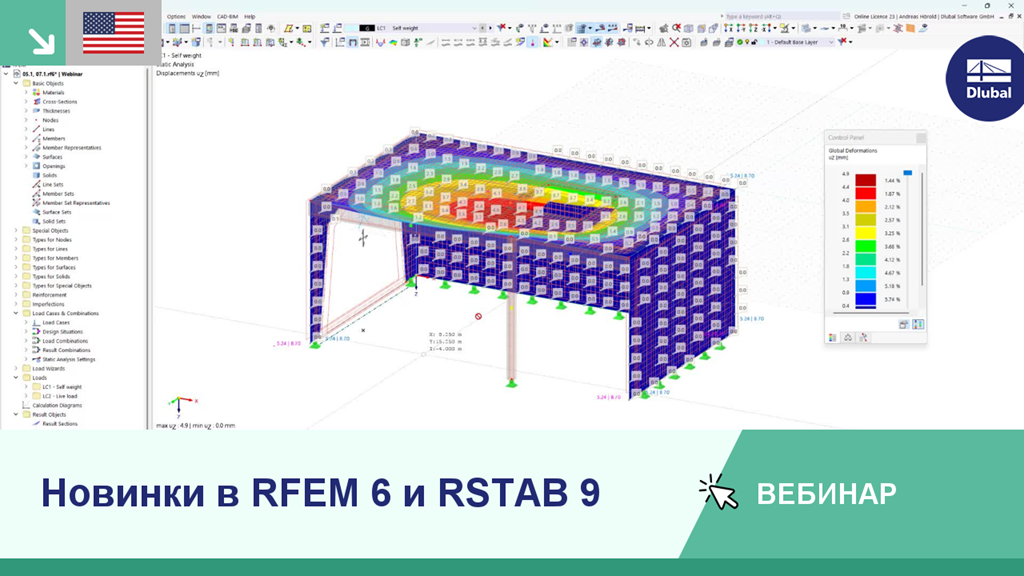1024x576 pixels.
Task: Open the Options menu
Action: coord(176,16)
